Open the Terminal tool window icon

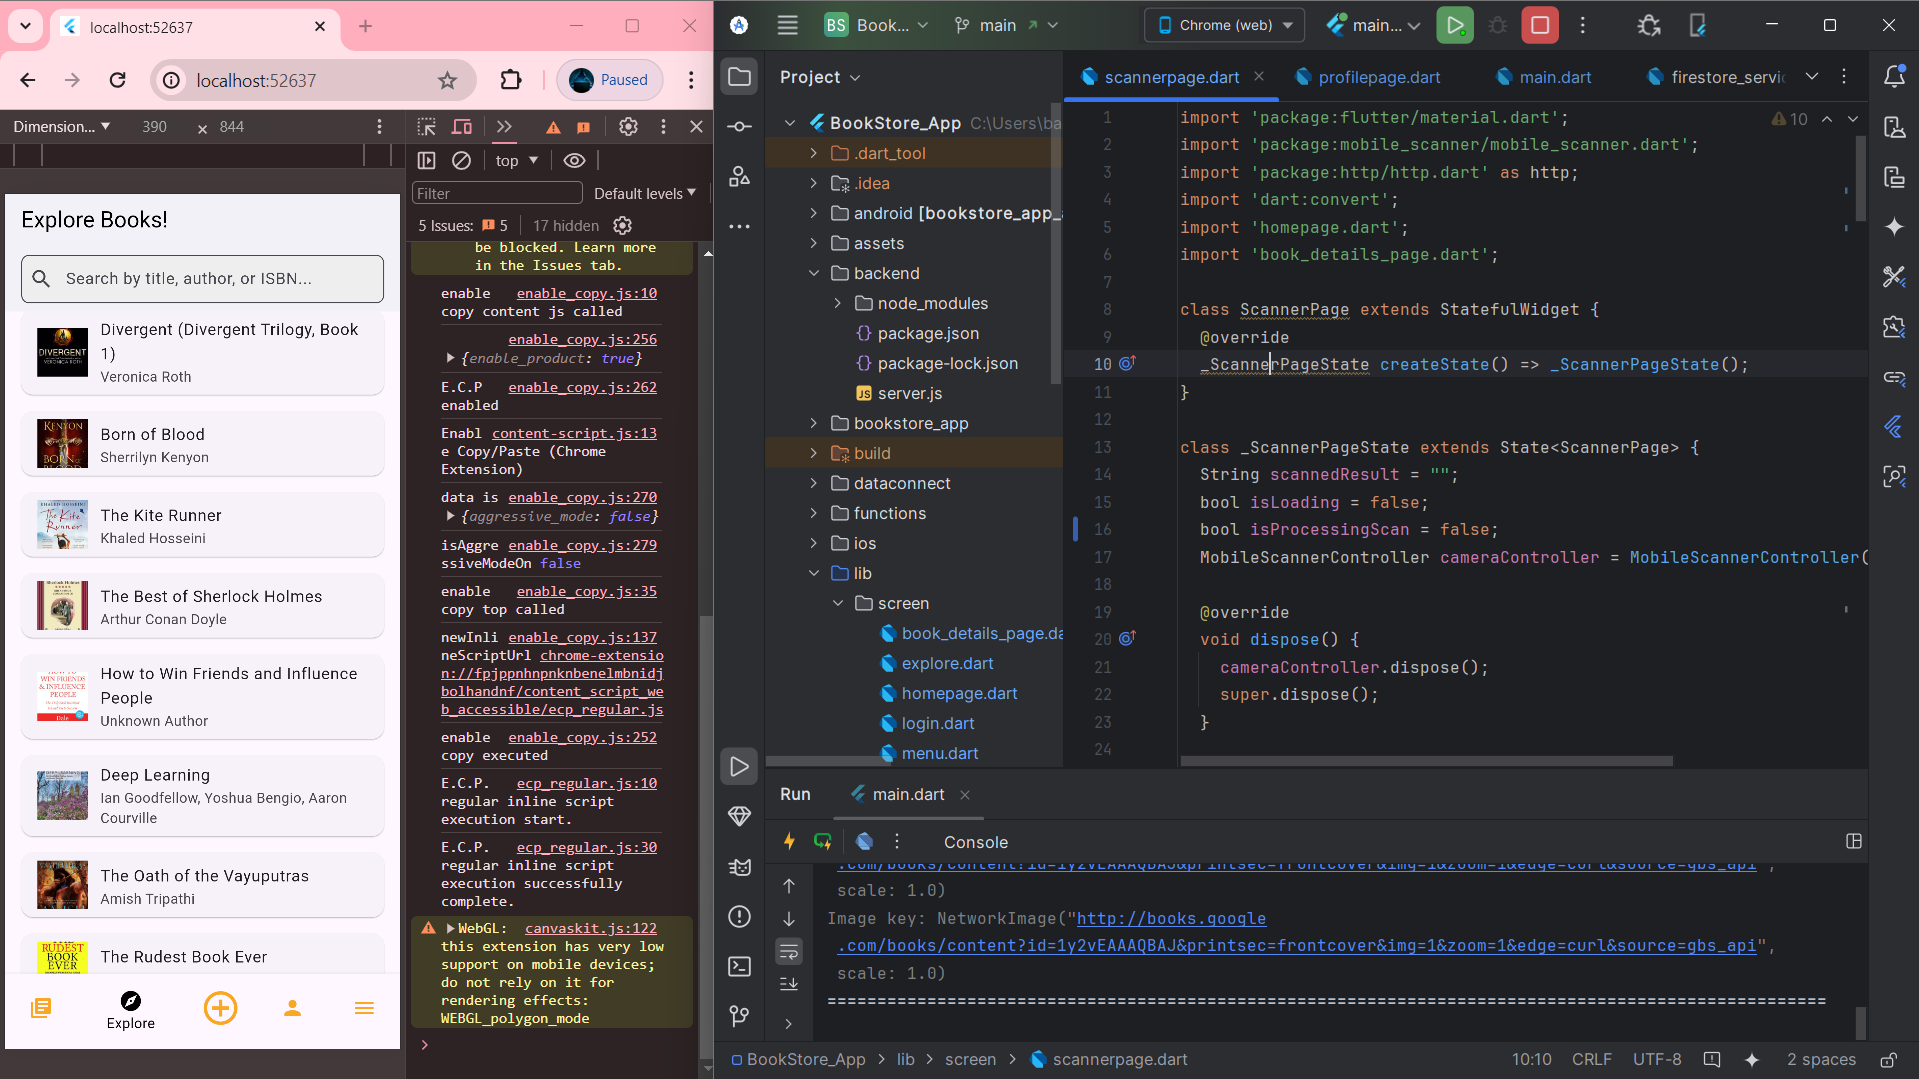tap(739, 966)
